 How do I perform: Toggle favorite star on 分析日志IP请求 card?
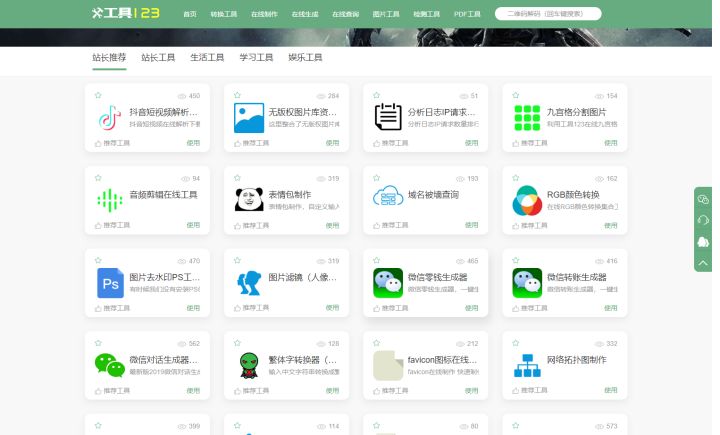coord(377,96)
